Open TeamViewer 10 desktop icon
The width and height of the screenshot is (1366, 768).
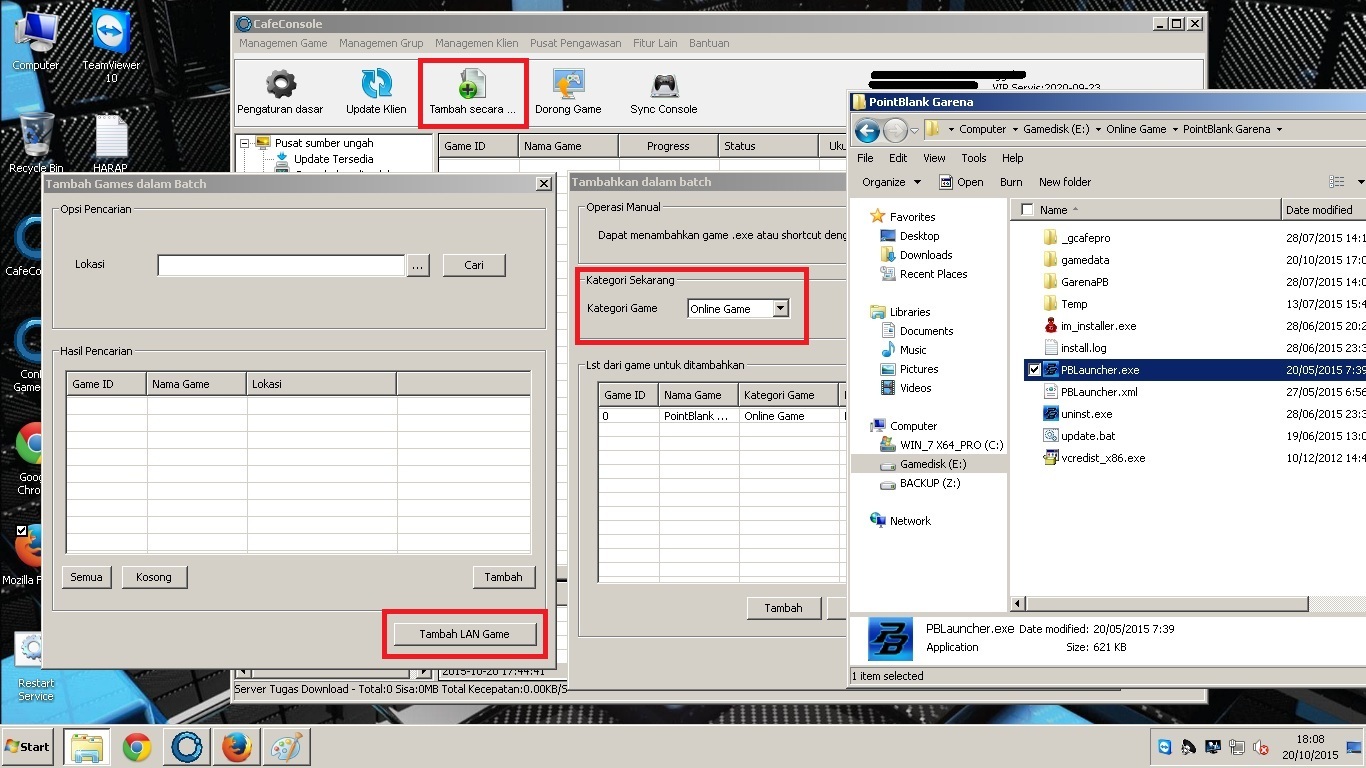pos(111,45)
